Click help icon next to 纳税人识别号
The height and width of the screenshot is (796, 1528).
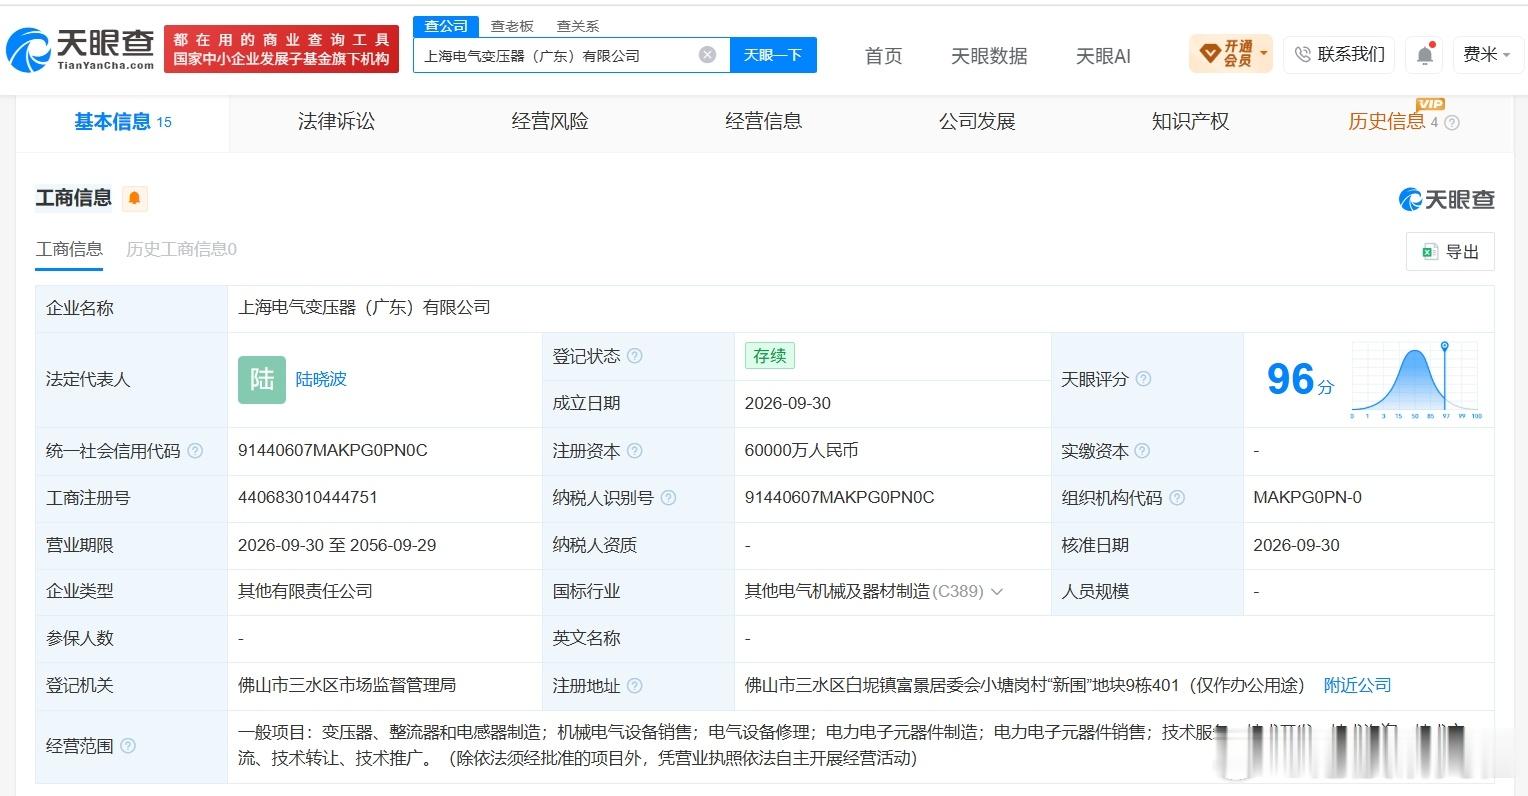point(668,498)
